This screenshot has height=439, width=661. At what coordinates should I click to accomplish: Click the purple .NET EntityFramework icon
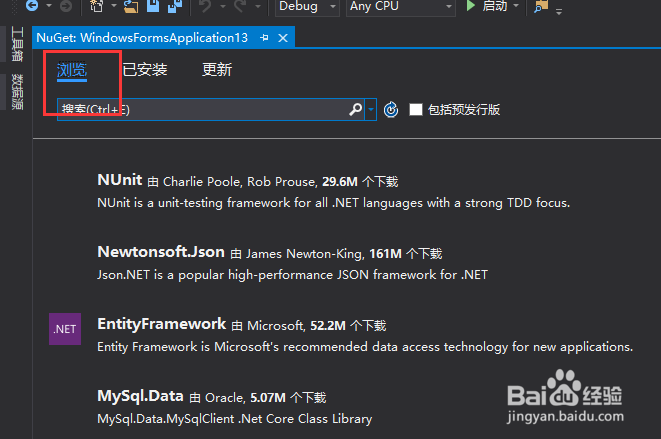(65, 329)
